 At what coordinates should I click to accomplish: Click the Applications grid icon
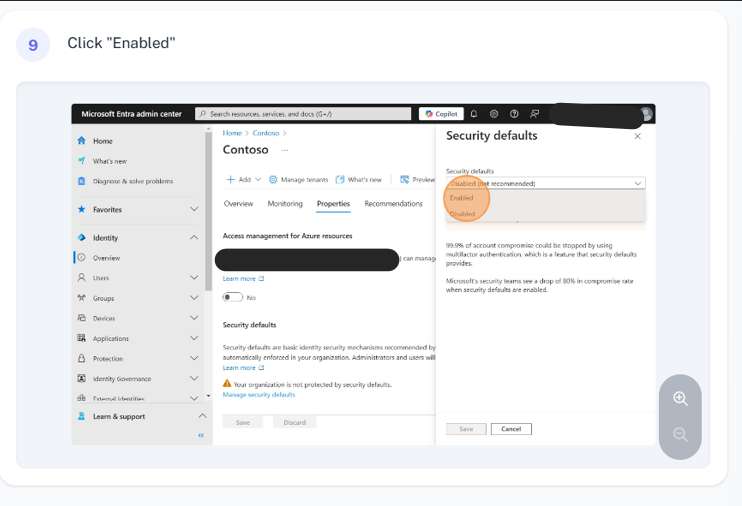(81, 338)
